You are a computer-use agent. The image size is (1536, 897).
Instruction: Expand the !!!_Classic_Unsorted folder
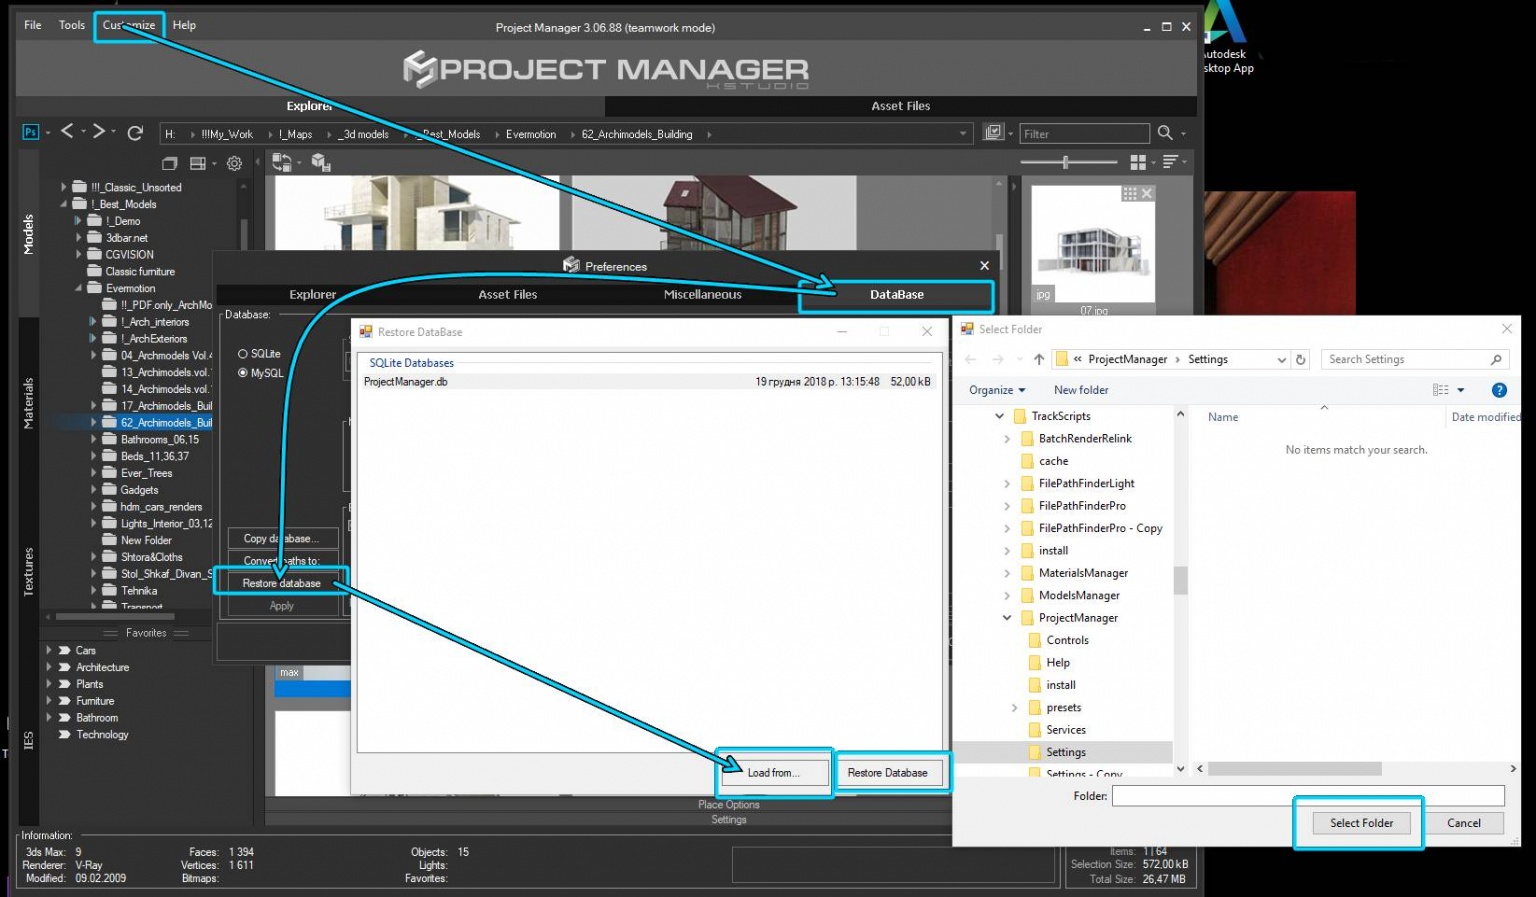(x=63, y=187)
